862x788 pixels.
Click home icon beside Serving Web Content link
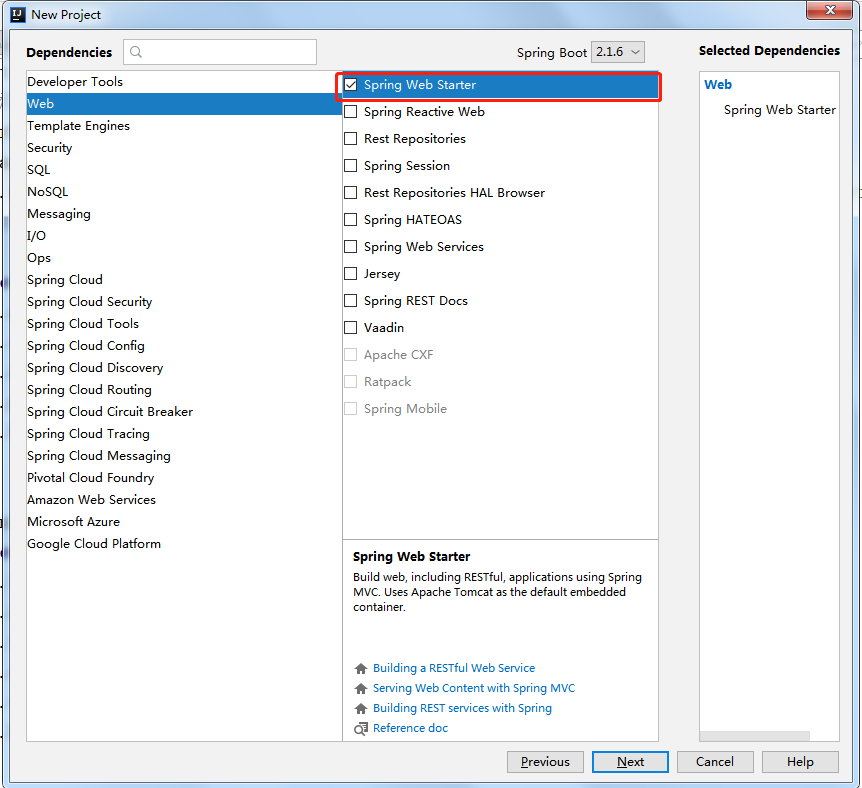361,688
